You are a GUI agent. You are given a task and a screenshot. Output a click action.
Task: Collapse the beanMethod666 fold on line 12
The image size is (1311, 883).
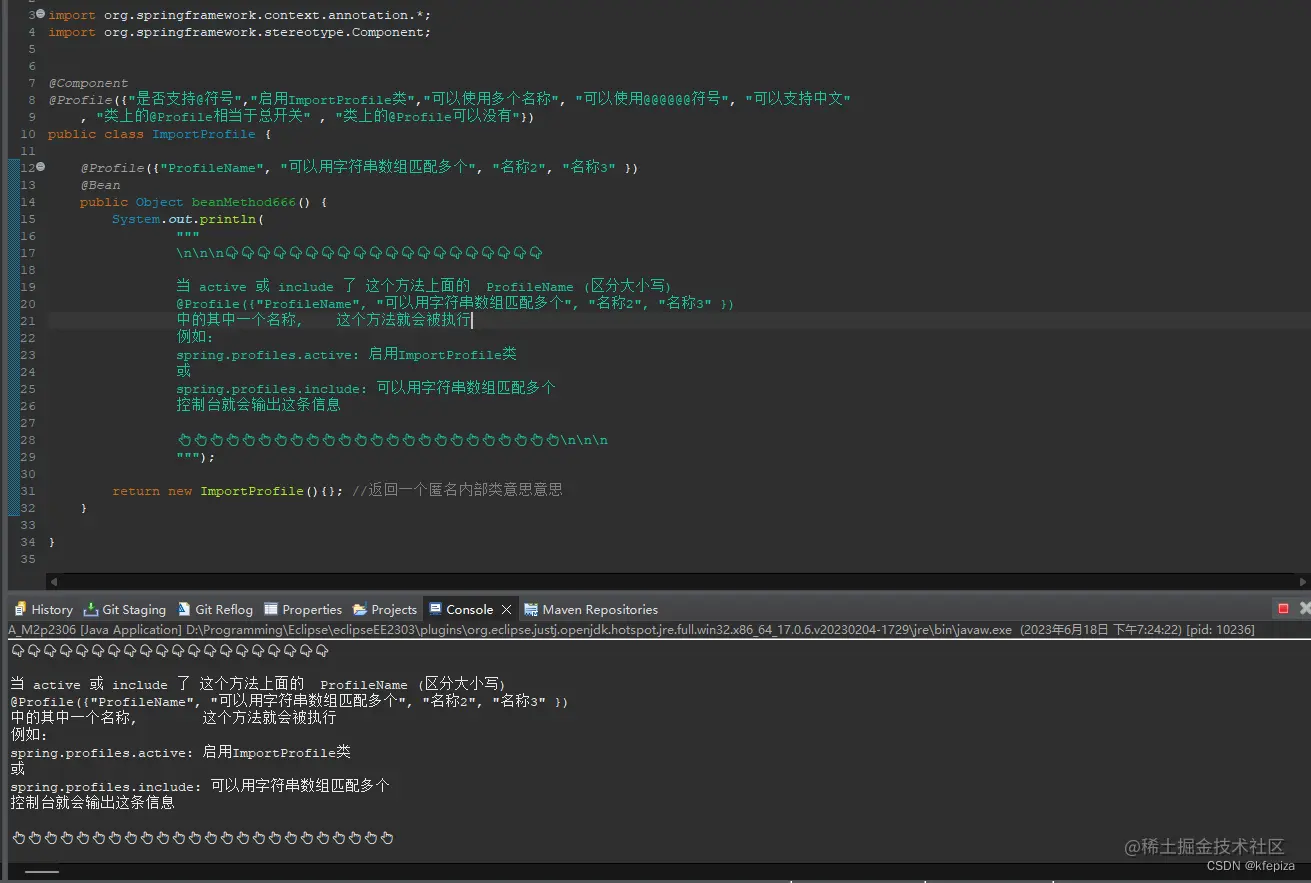pyautogui.click(x=40, y=167)
